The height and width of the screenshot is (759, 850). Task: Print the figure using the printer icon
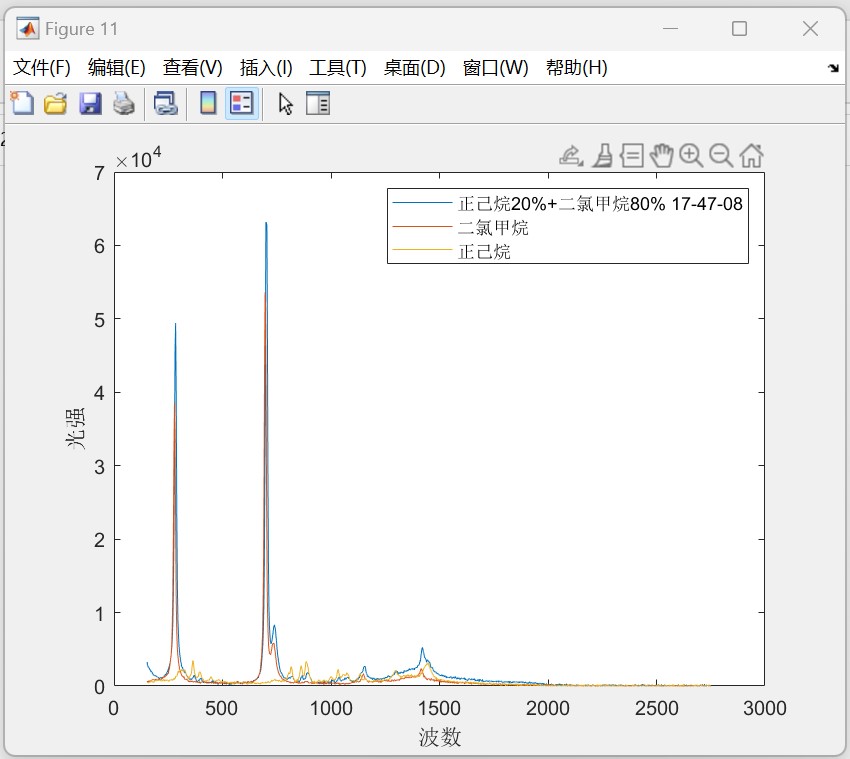pos(124,103)
